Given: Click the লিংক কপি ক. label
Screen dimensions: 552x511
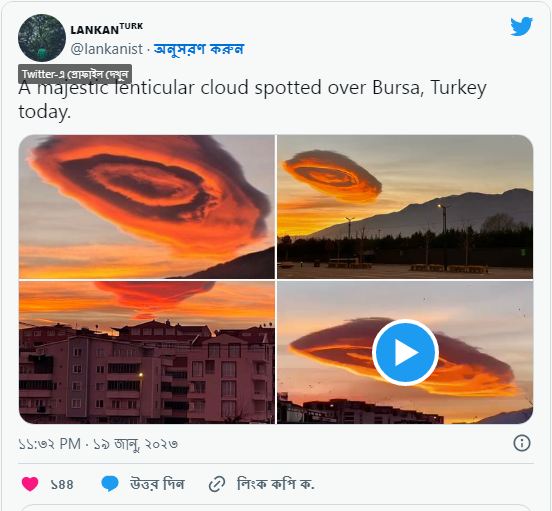Looking at the screenshot, I should pos(275,484).
